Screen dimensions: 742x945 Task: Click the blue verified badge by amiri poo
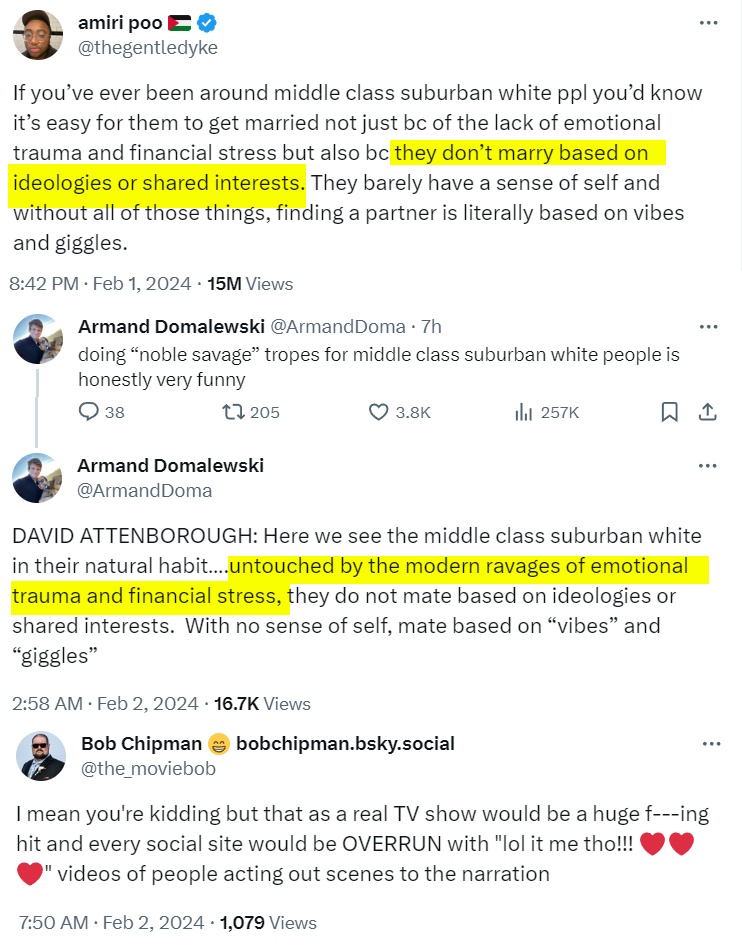[x=204, y=23]
